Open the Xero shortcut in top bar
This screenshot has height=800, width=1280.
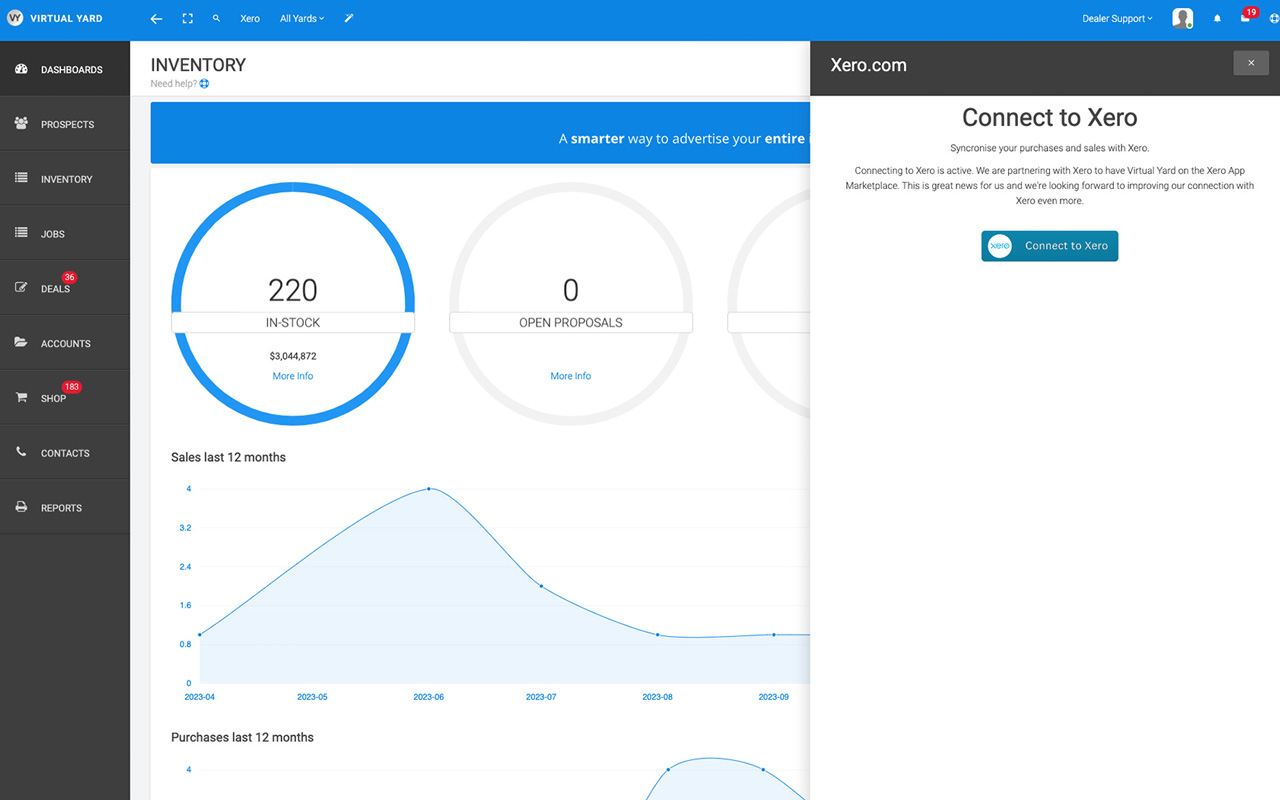[x=250, y=19]
